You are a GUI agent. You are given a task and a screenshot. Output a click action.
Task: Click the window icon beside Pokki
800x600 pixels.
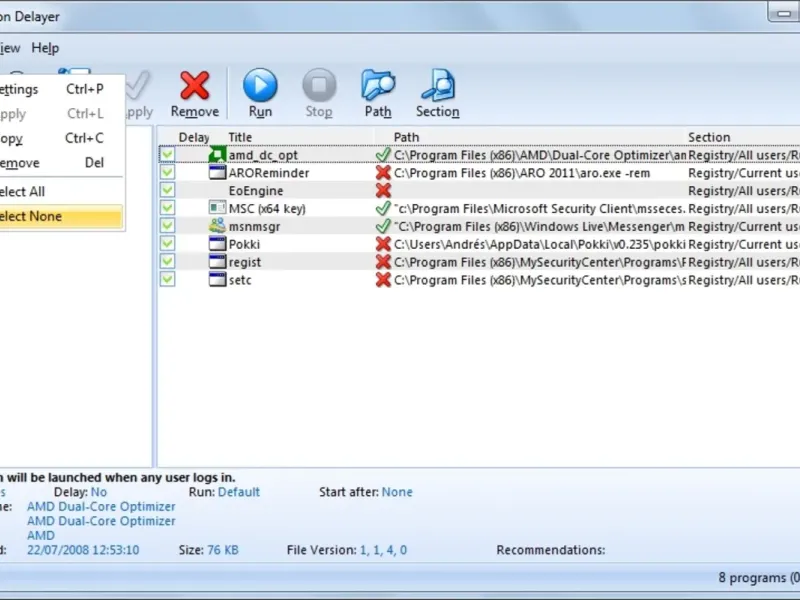217,243
